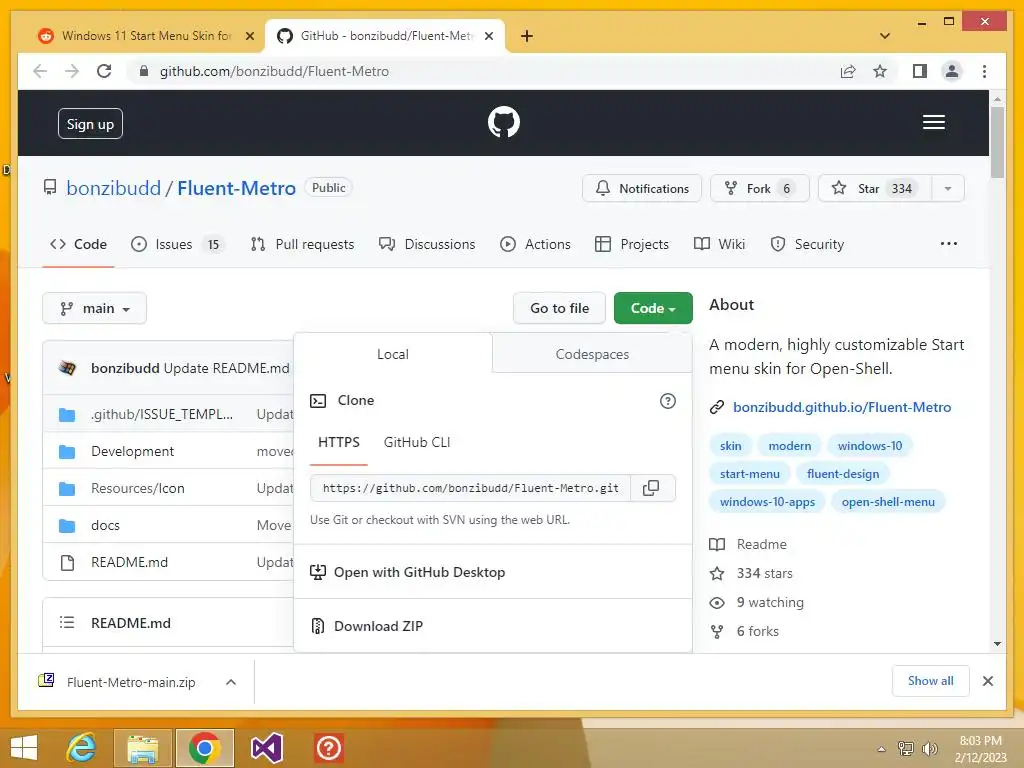The width and height of the screenshot is (1024, 768).
Task: Reload the page
Action: 104,71
